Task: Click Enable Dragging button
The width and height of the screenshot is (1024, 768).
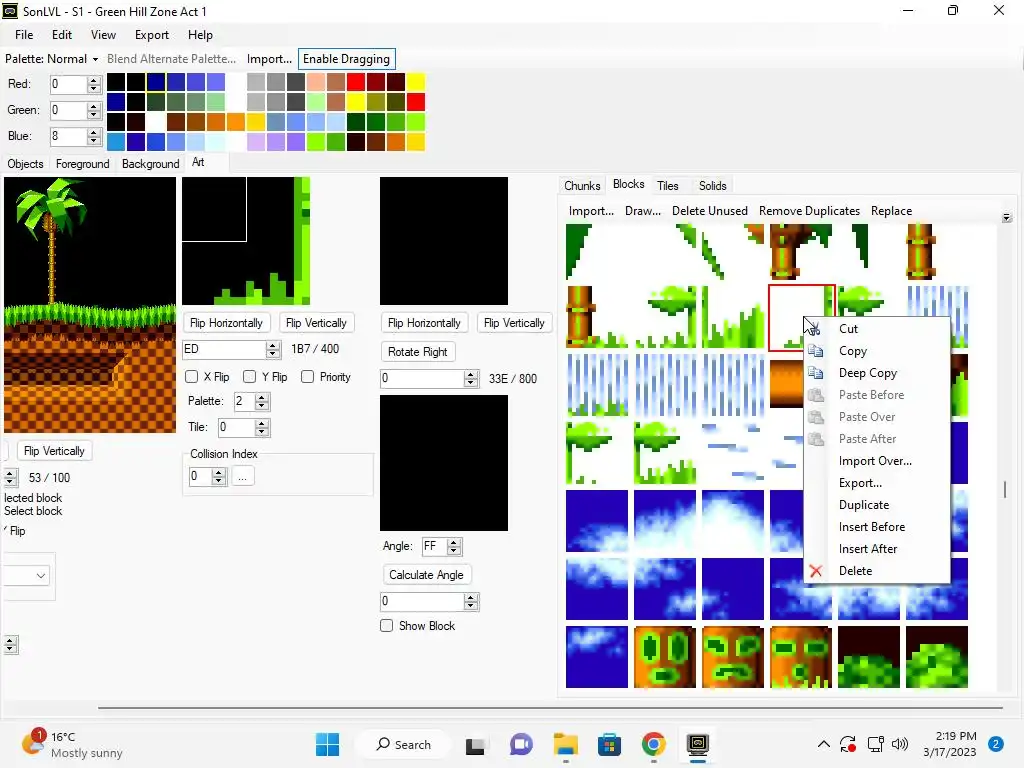Action: (x=346, y=59)
